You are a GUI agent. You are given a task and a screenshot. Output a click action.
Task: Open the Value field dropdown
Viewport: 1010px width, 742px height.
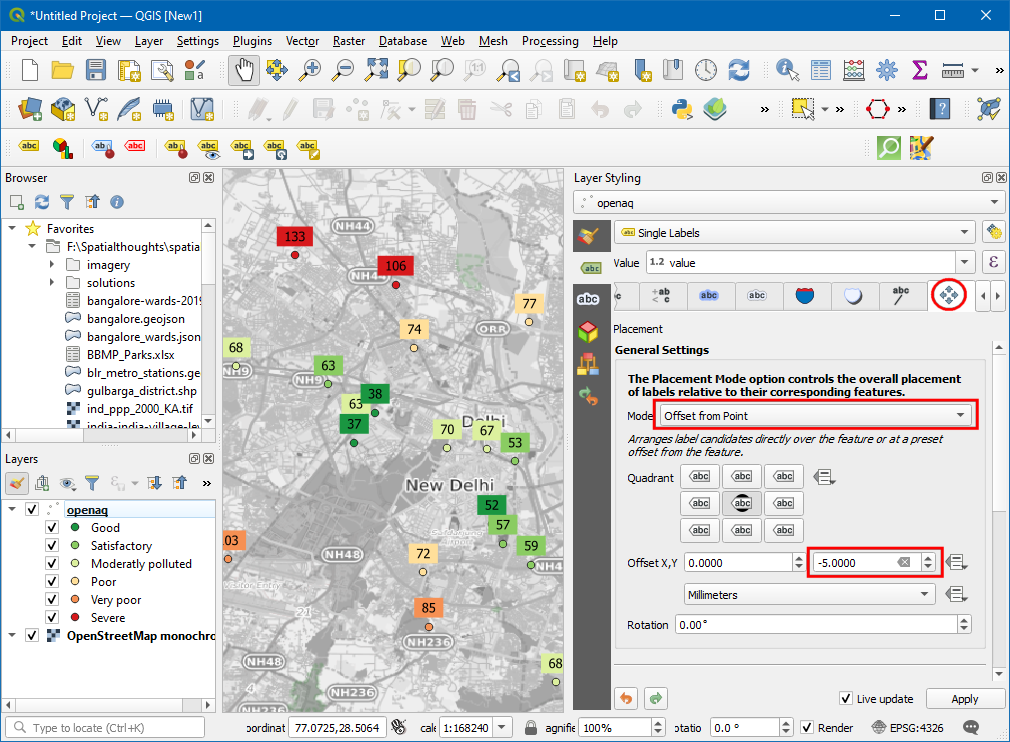[x=964, y=262]
